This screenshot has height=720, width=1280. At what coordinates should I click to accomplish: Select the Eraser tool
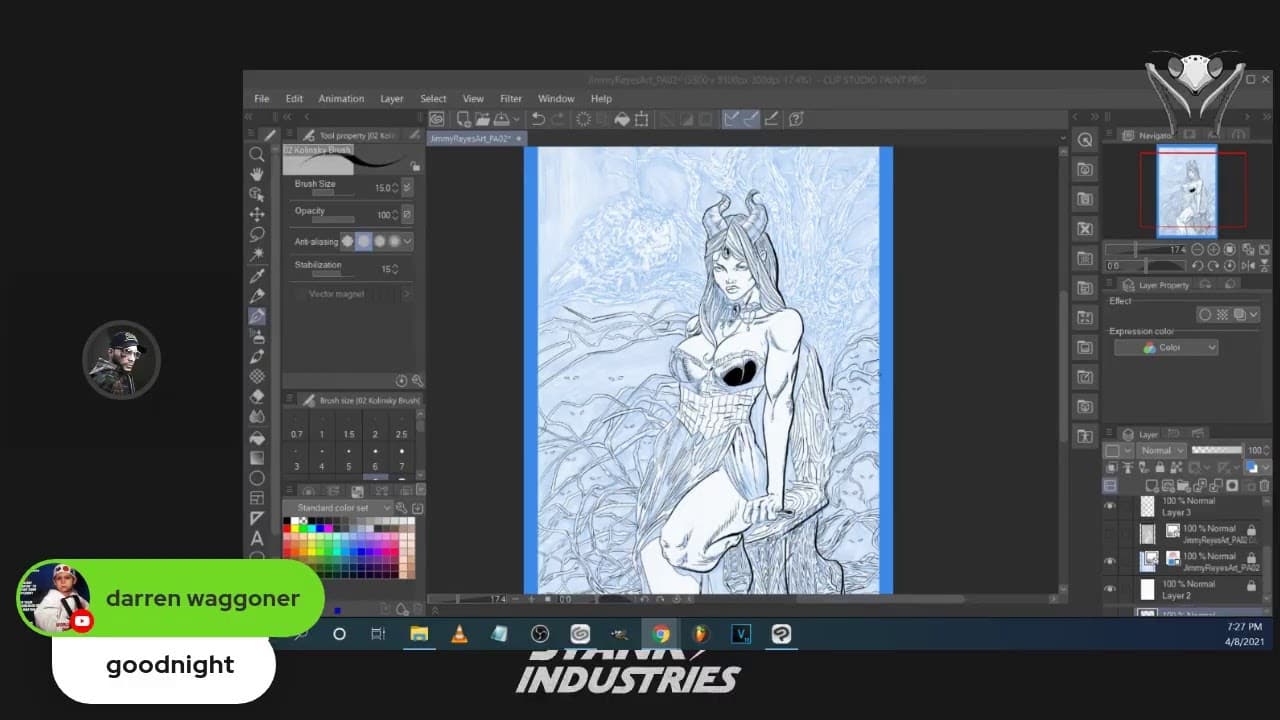tap(257, 397)
